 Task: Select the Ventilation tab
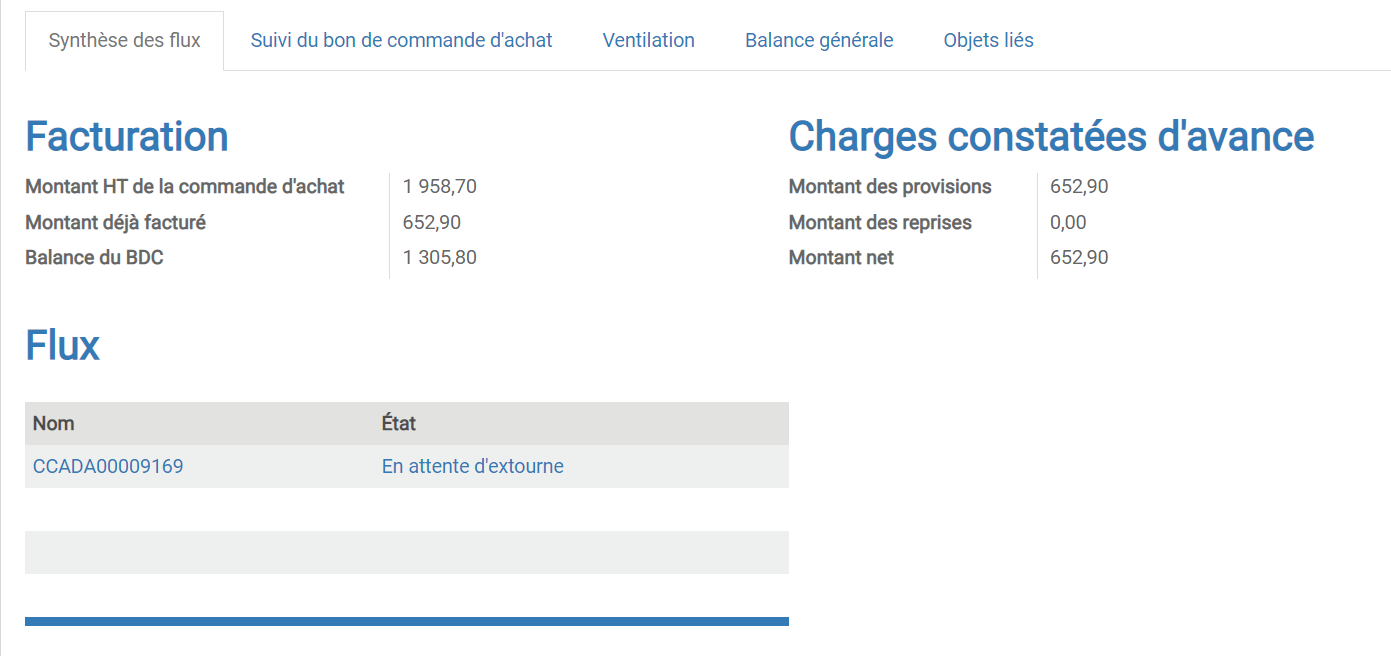648,41
